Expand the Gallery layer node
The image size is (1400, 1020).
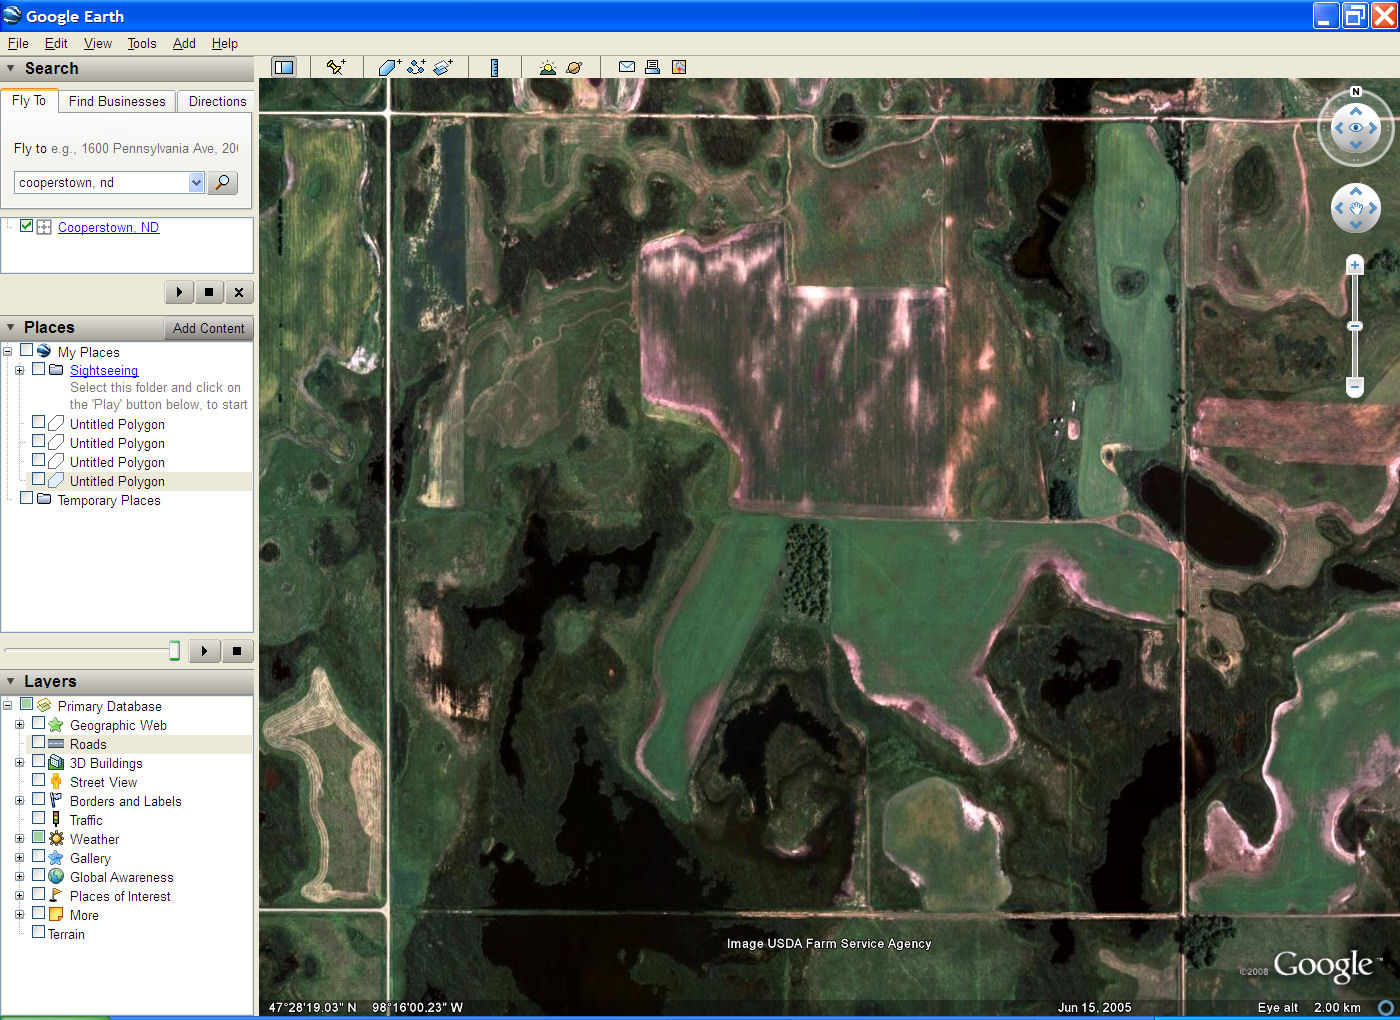19,858
